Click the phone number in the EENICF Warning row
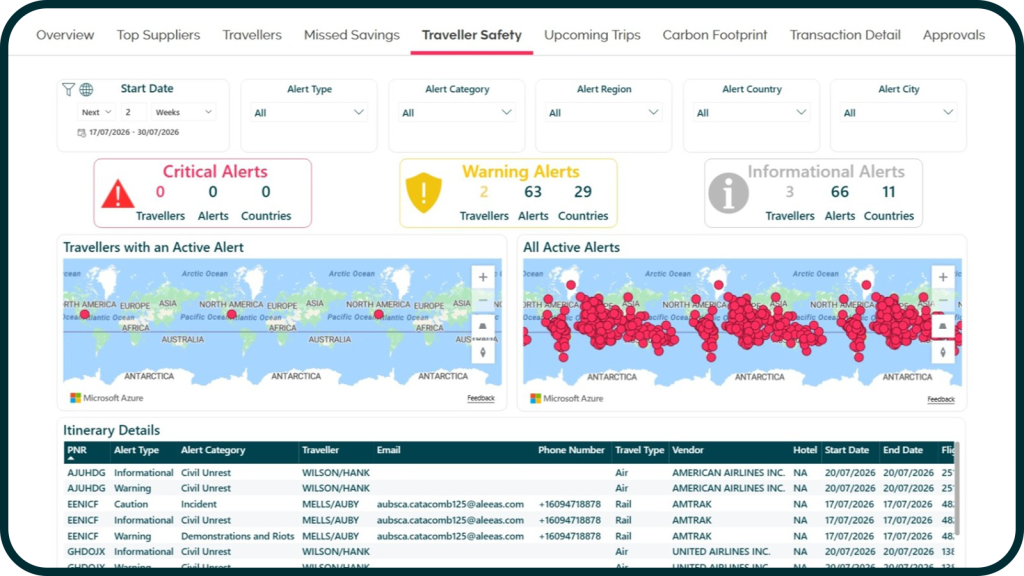The height and width of the screenshot is (576, 1024). point(569,536)
